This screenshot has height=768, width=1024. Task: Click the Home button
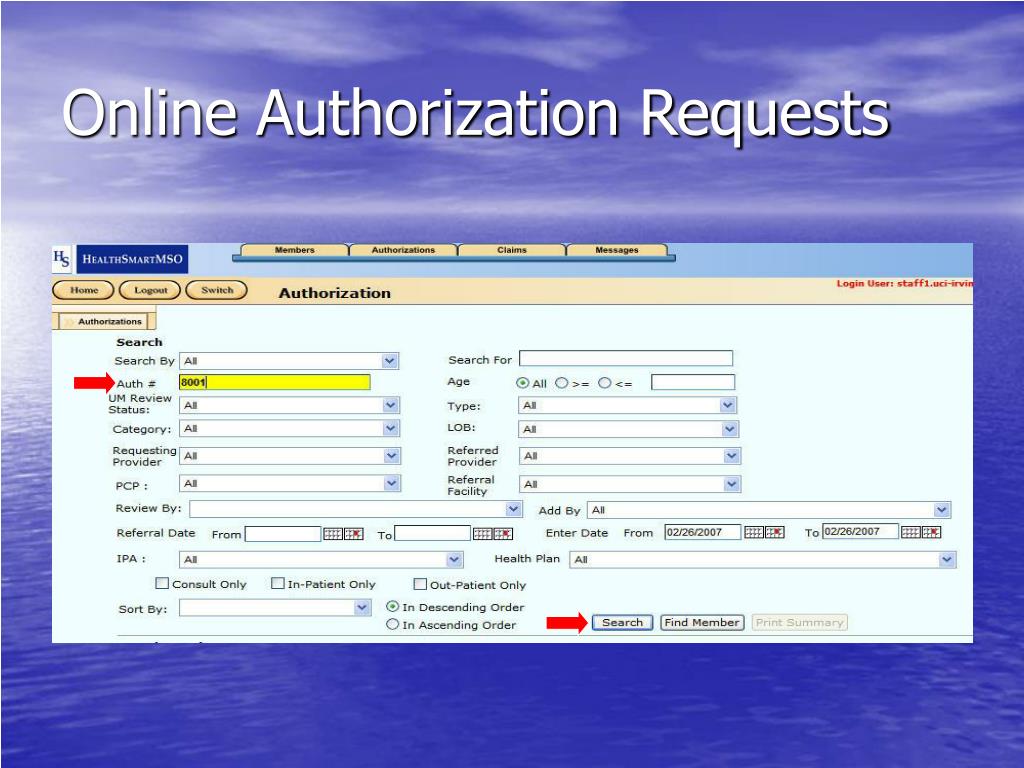pyautogui.click(x=84, y=290)
